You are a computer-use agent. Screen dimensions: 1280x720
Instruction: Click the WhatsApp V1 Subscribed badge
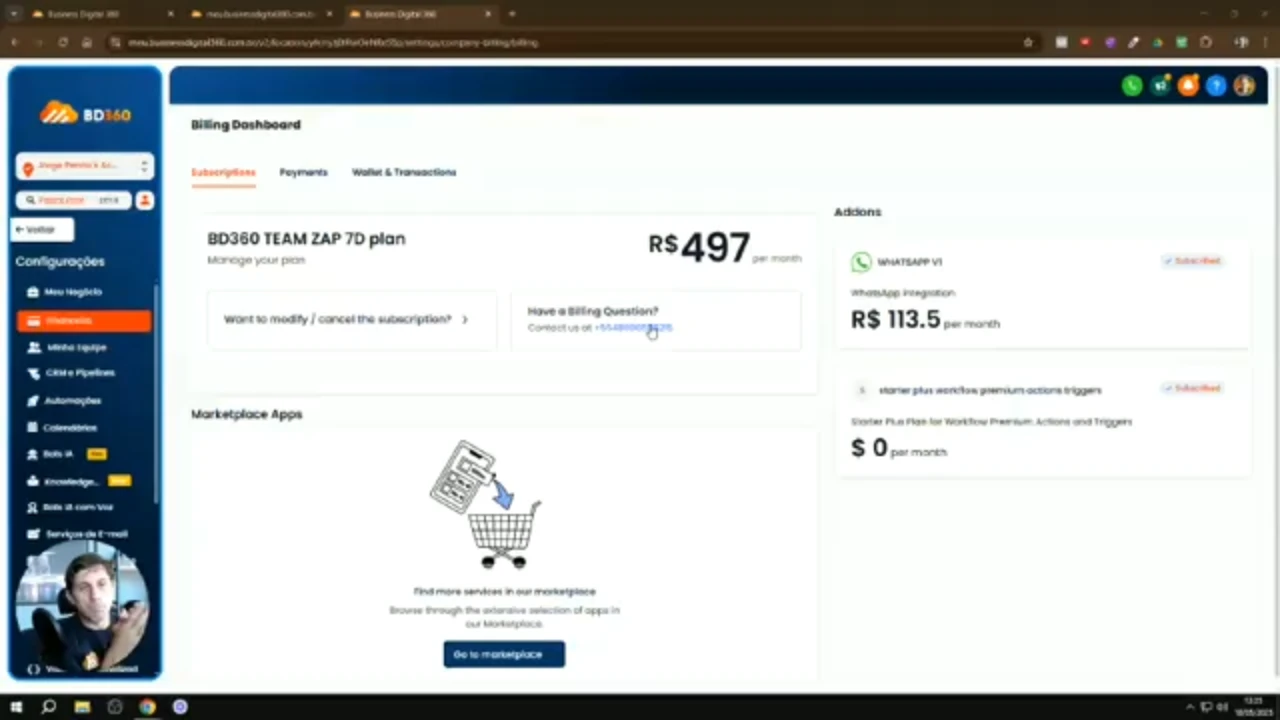click(1192, 261)
